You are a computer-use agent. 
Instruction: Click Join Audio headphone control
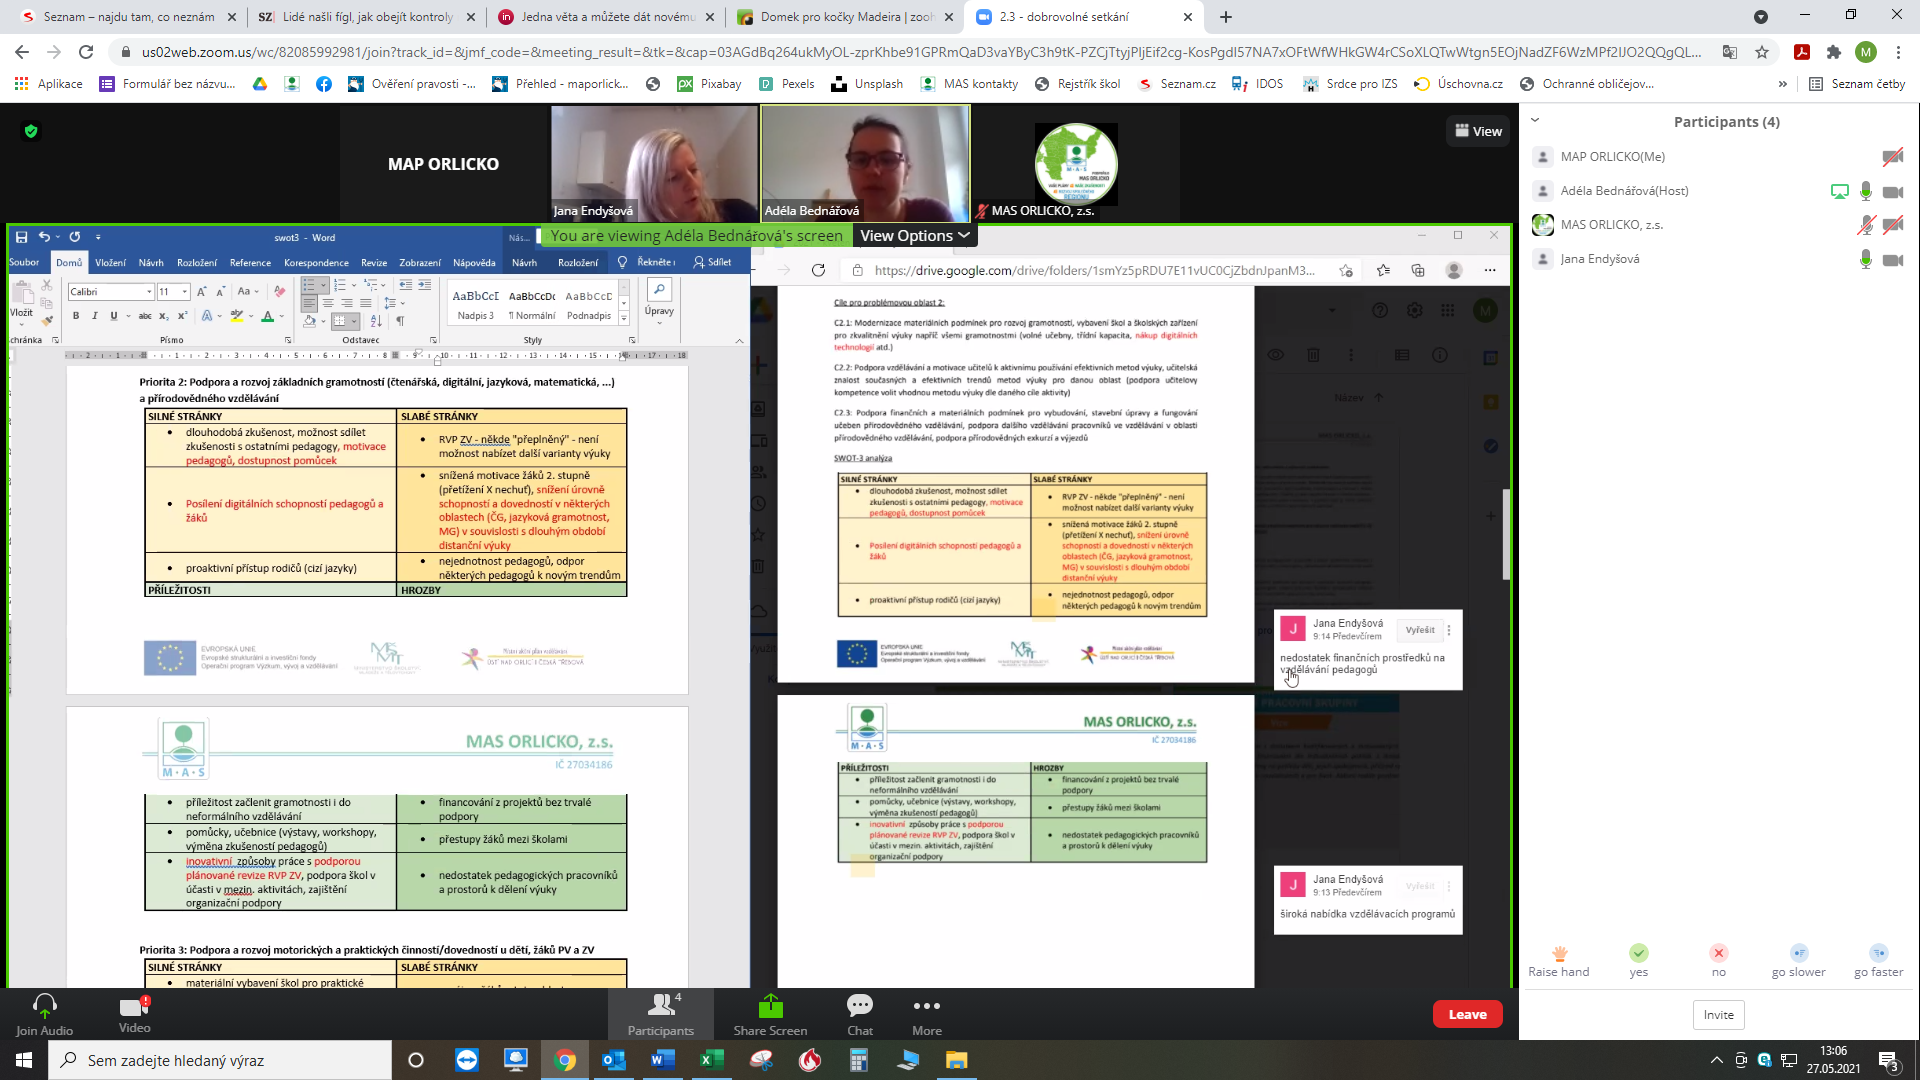[44, 1006]
